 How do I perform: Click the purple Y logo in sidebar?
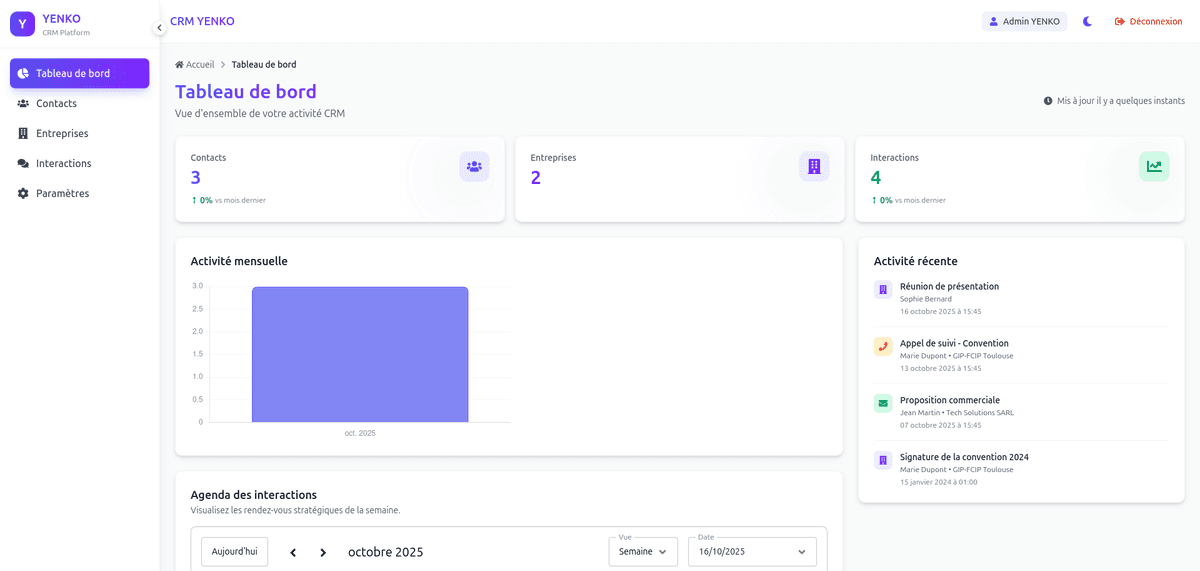[22, 24]
